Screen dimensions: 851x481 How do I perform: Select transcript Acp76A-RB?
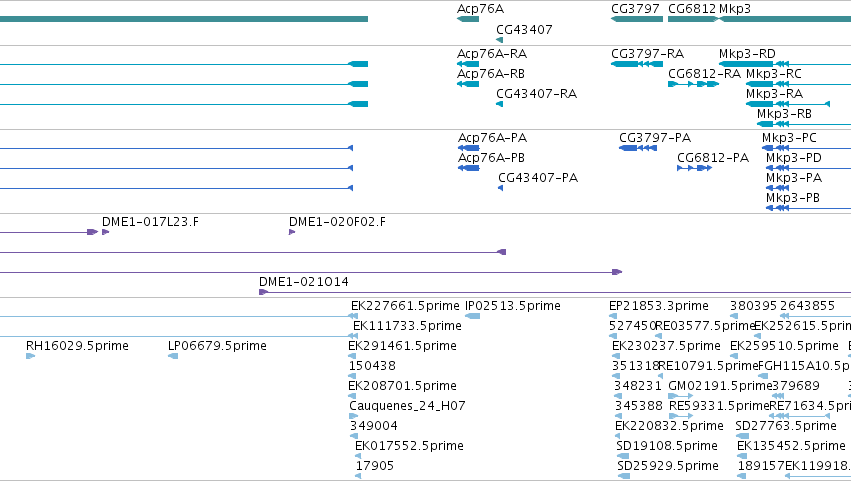(491, 74)
